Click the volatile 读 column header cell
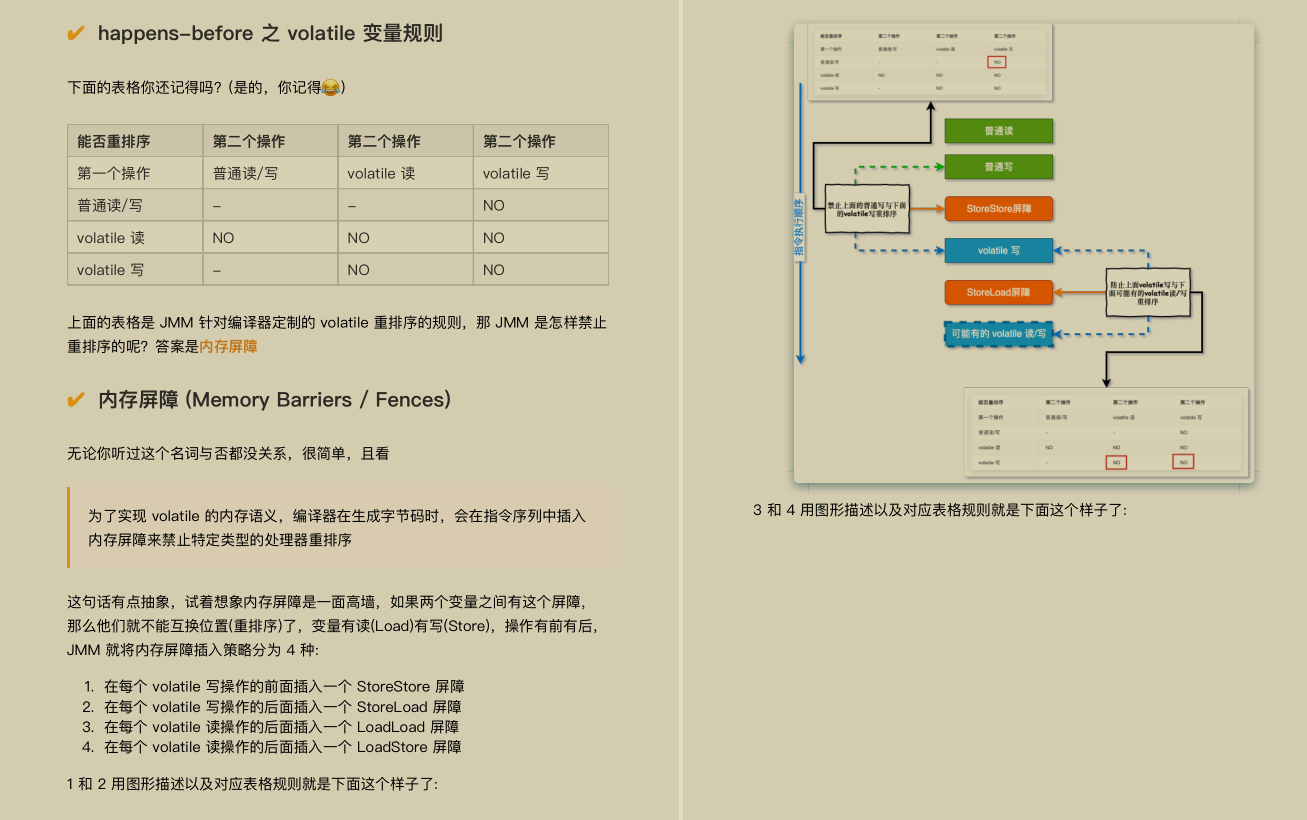This screenshot has width=1307, height=820. [x=405, y=173]
